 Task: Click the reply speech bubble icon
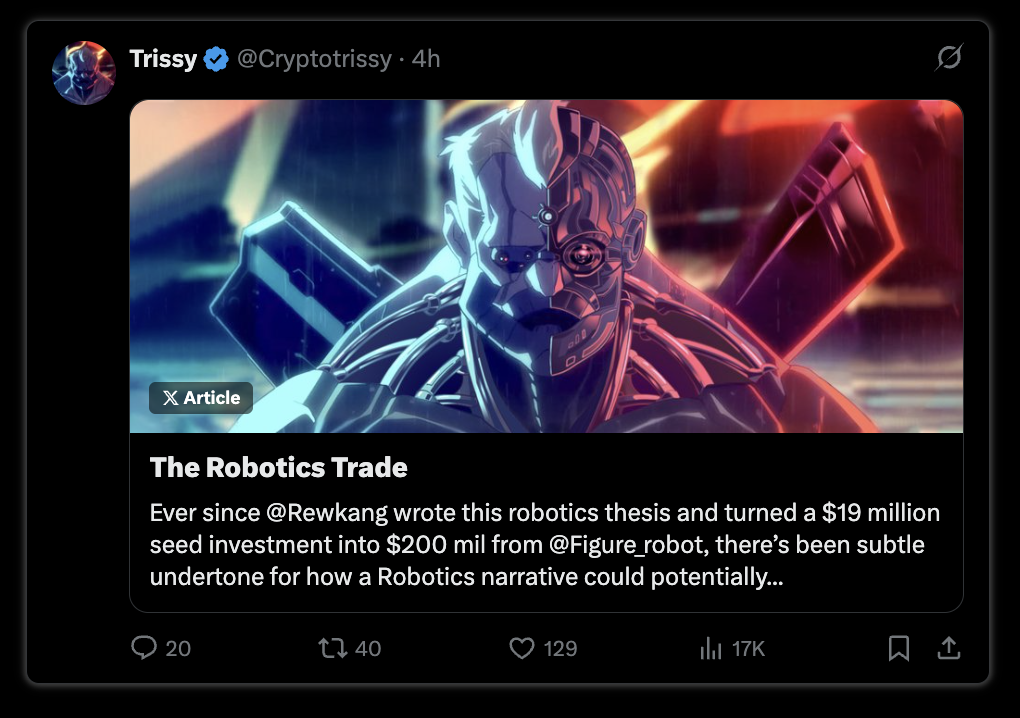pyautogui.click(x=144, y=648)
